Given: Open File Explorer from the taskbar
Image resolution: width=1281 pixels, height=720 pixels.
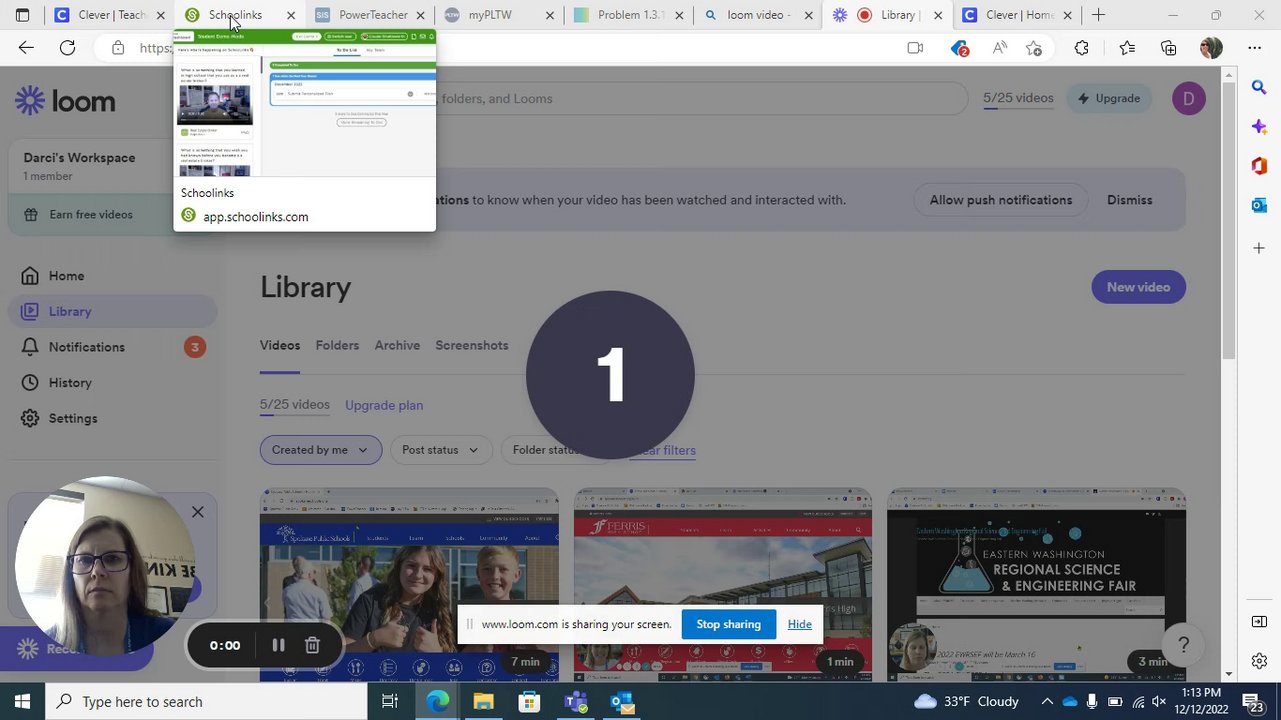Looking at the screenshot, I should 483,702.
